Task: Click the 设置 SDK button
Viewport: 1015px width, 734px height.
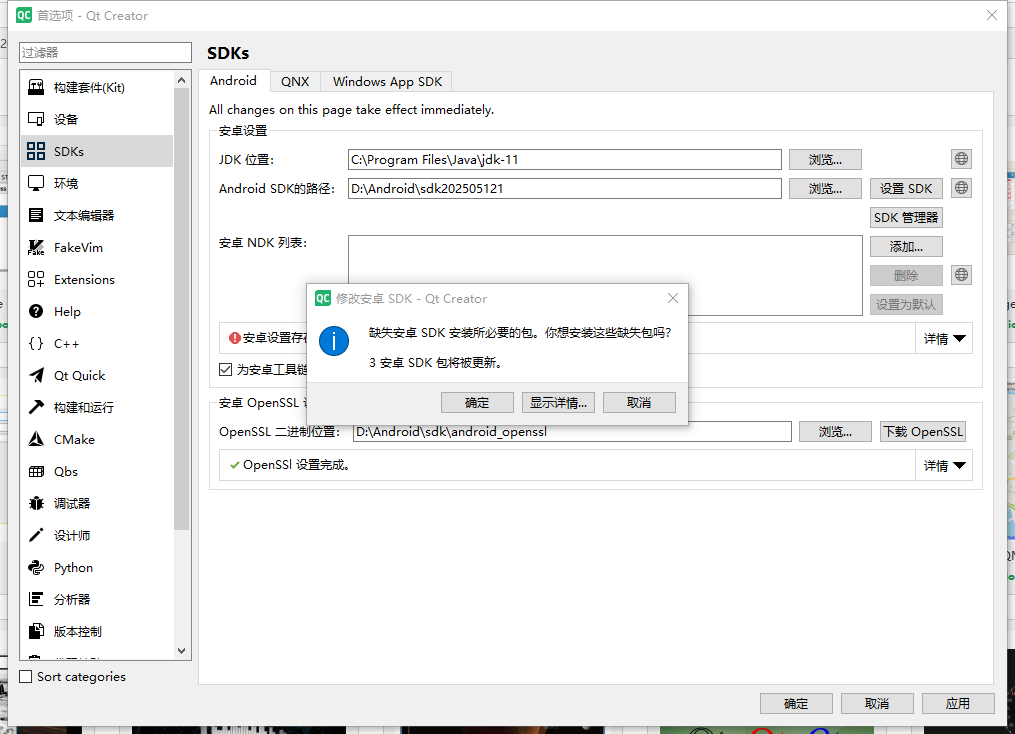Action: 906,188
